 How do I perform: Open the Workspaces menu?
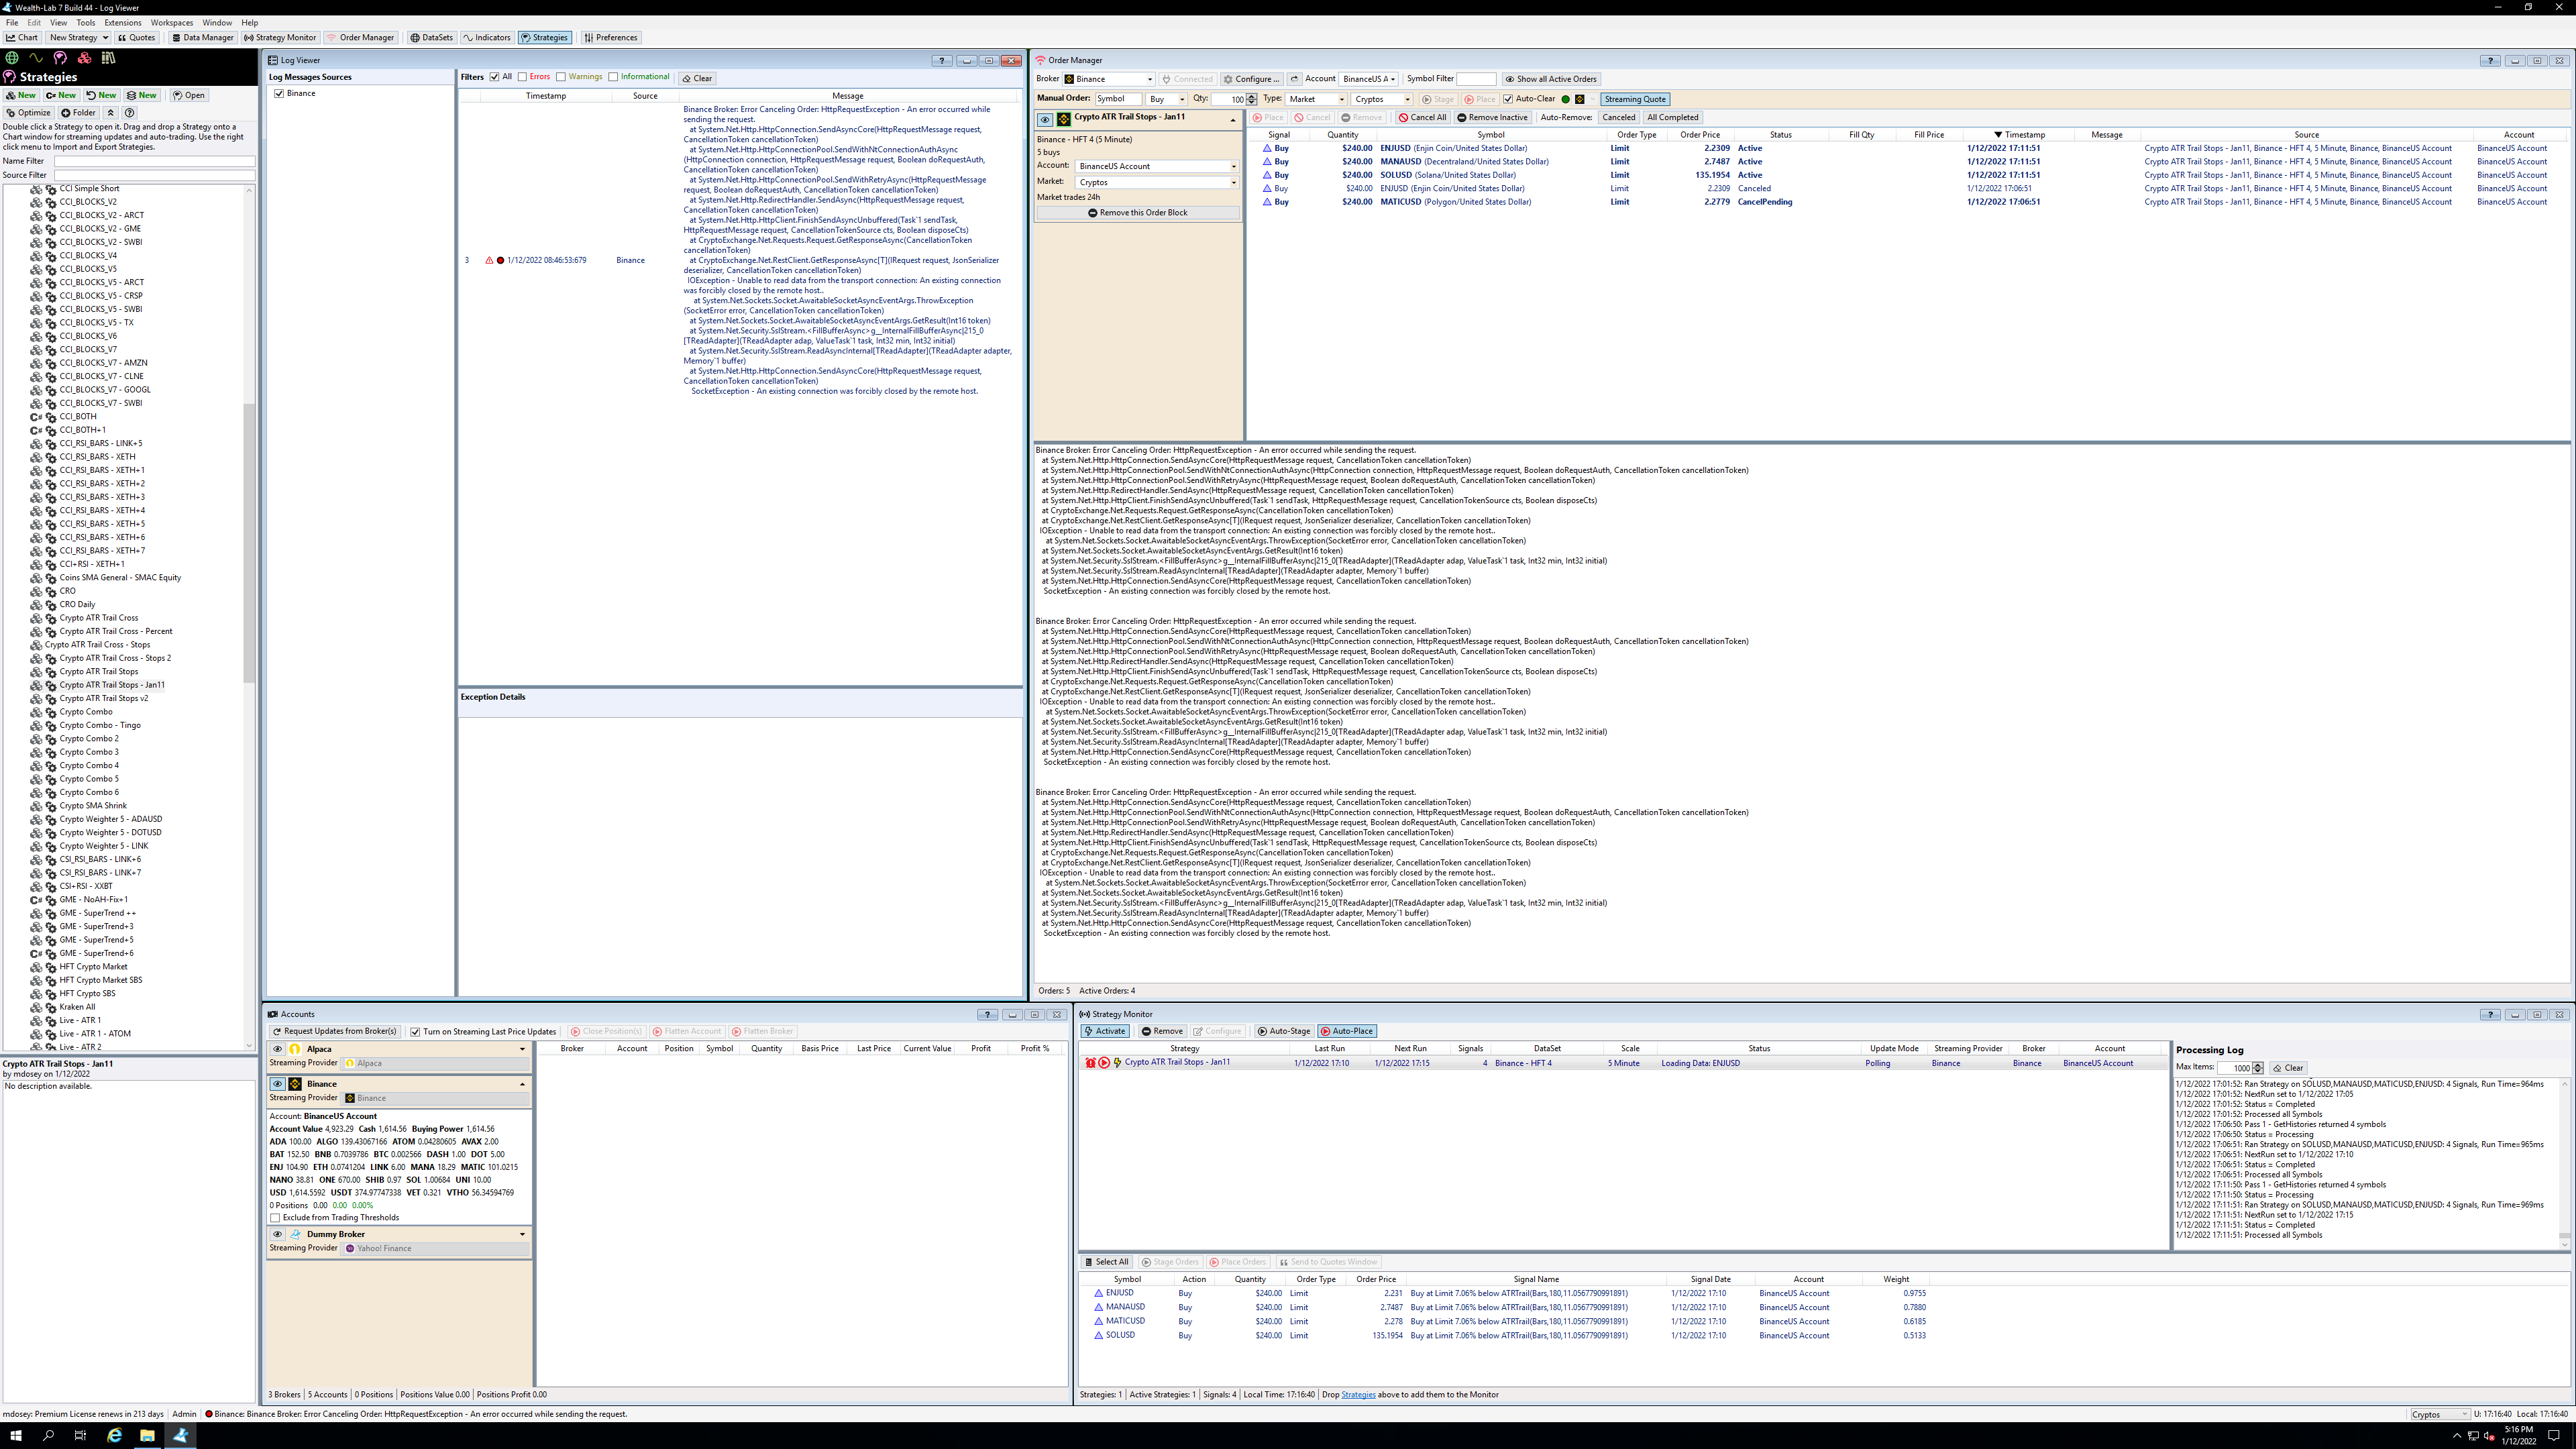(172, 22)
